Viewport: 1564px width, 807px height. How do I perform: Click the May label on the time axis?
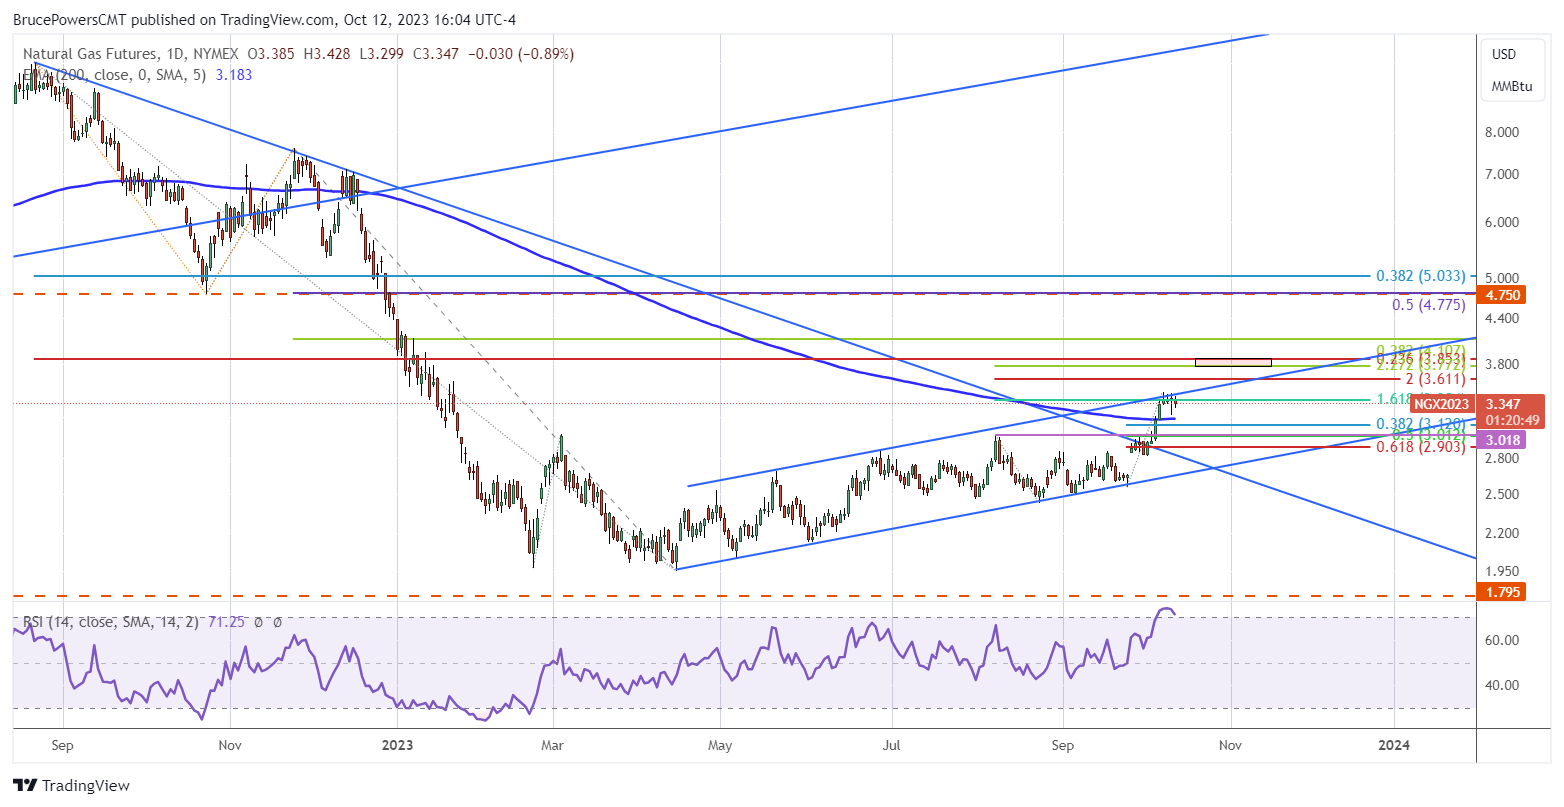point(720,746)
